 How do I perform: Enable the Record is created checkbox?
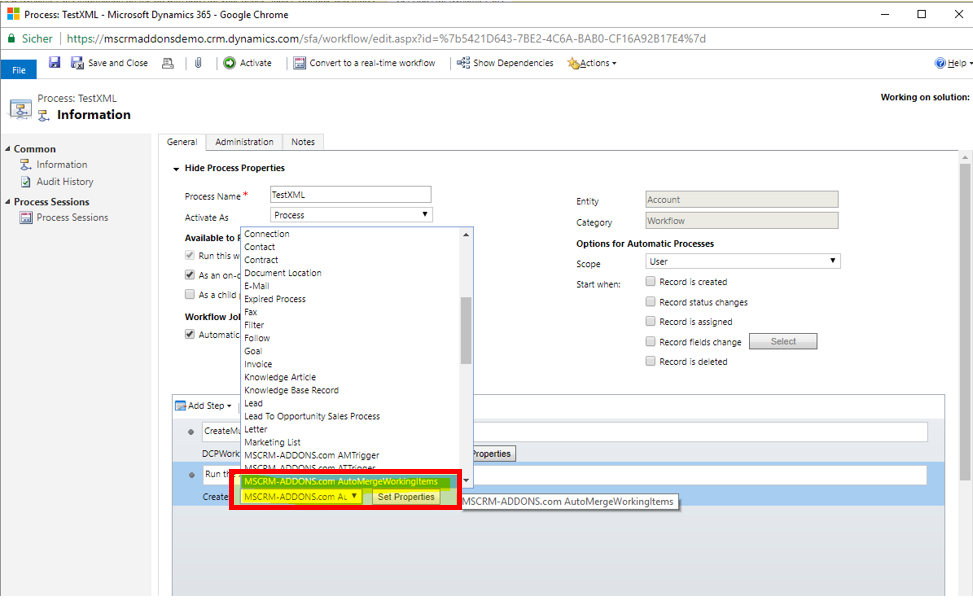(x=651, y=282)
